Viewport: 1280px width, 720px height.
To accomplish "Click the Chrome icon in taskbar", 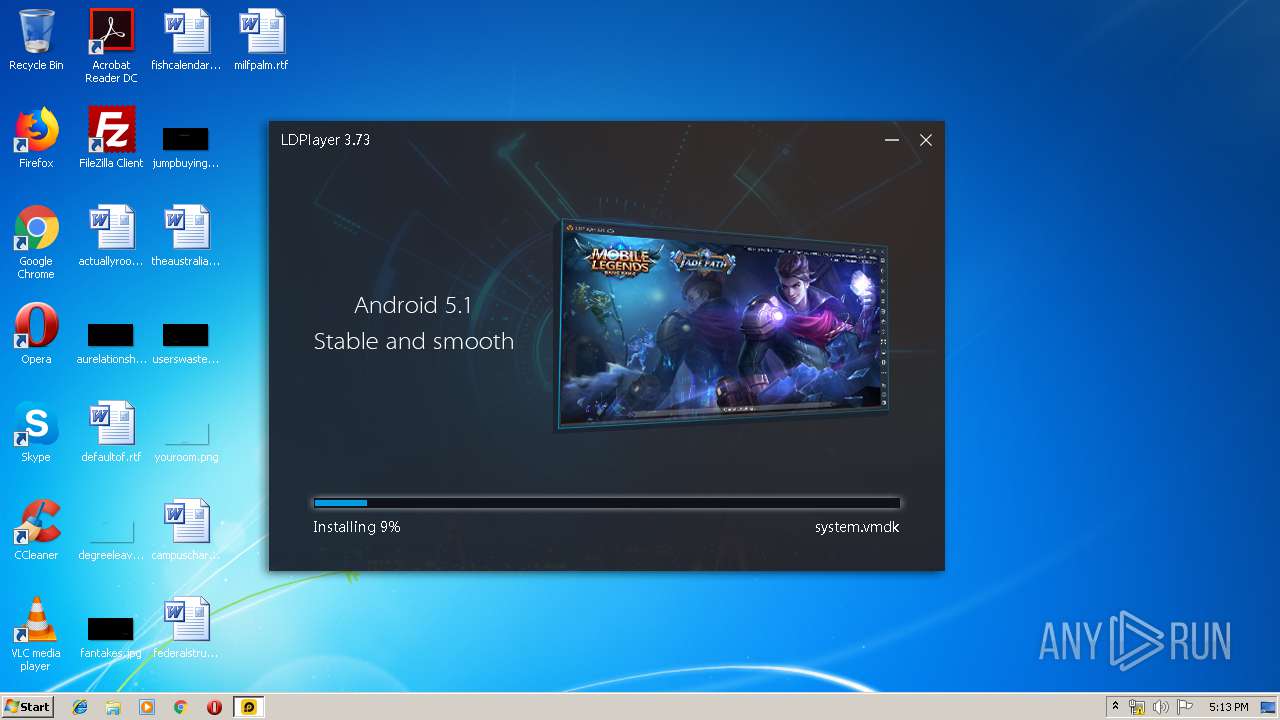I will (x=180, y=707).
